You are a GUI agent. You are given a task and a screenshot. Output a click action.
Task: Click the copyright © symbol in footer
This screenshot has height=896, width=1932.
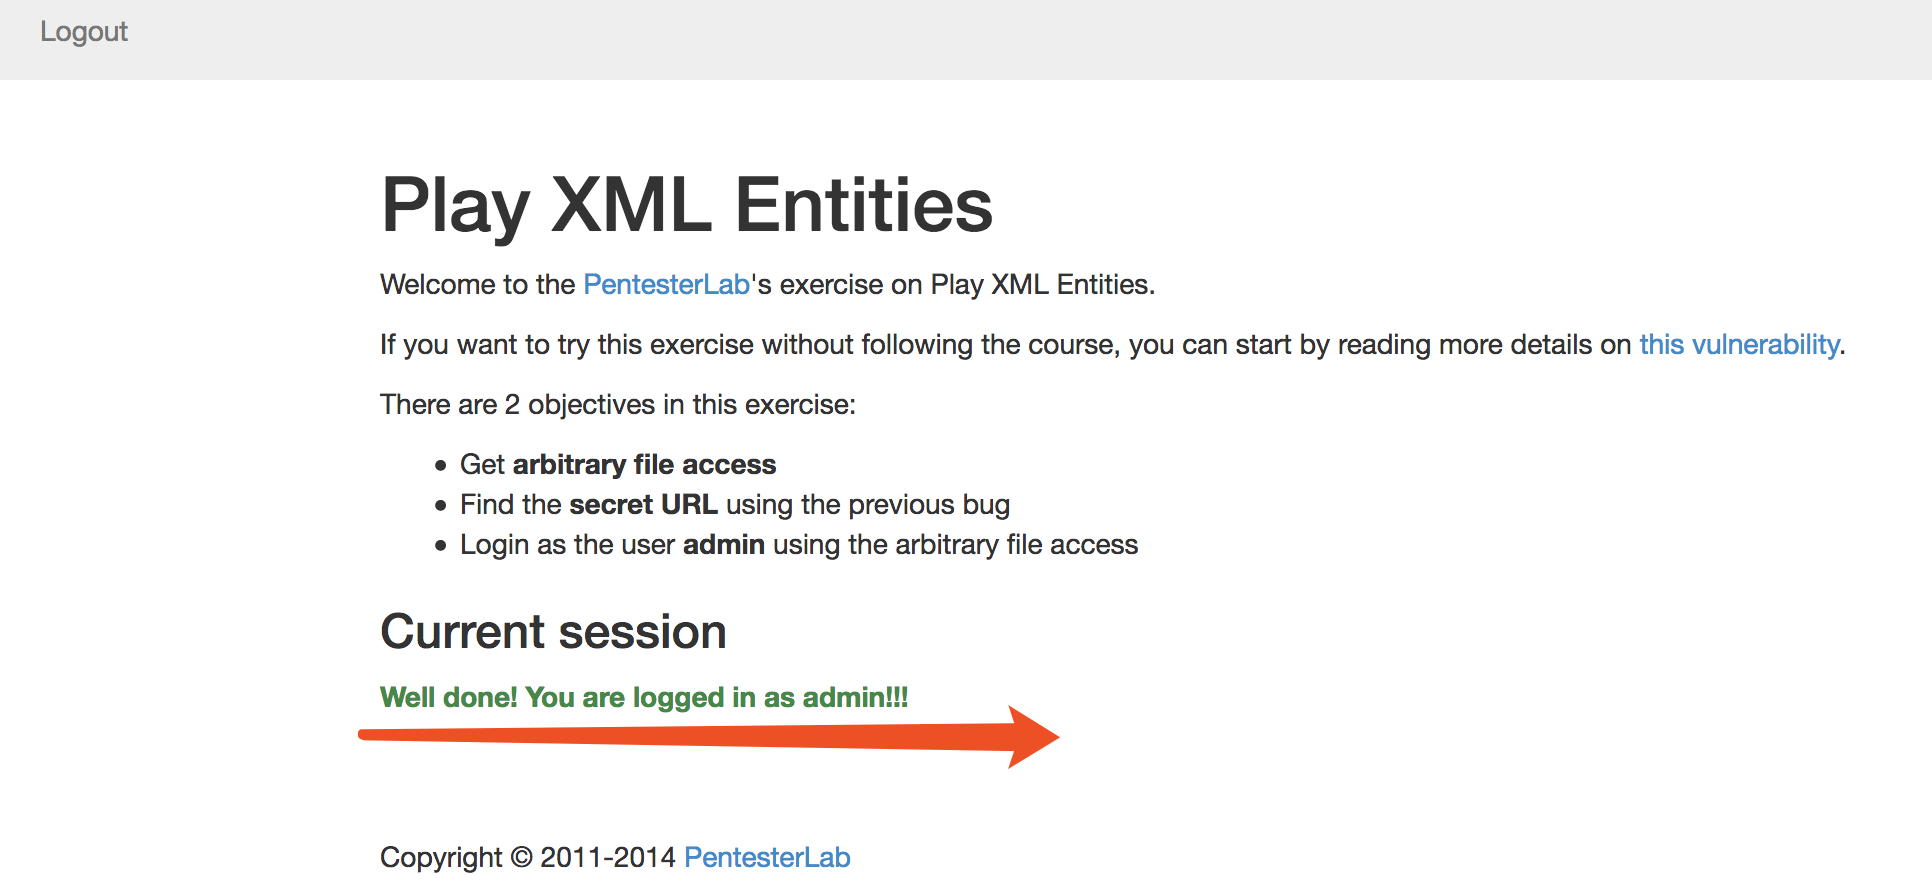(521, 858)
